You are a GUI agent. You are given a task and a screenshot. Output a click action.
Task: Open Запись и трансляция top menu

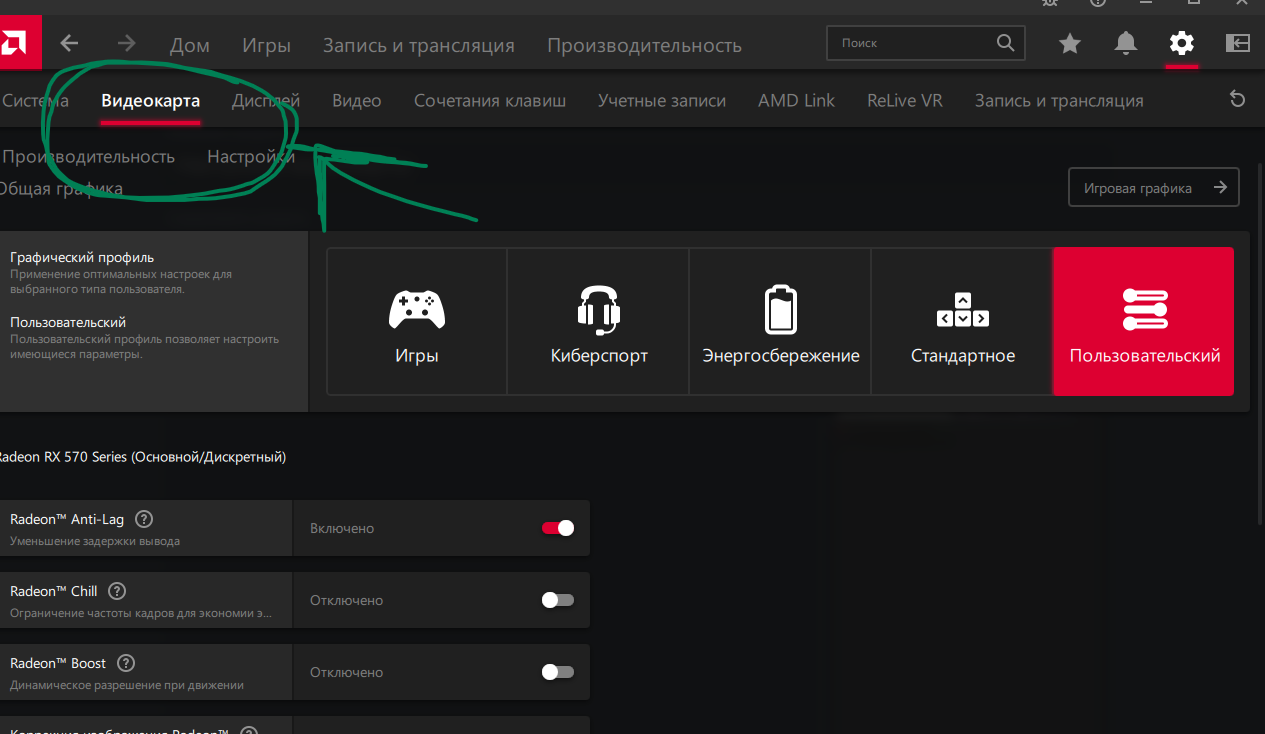point(419,45)
